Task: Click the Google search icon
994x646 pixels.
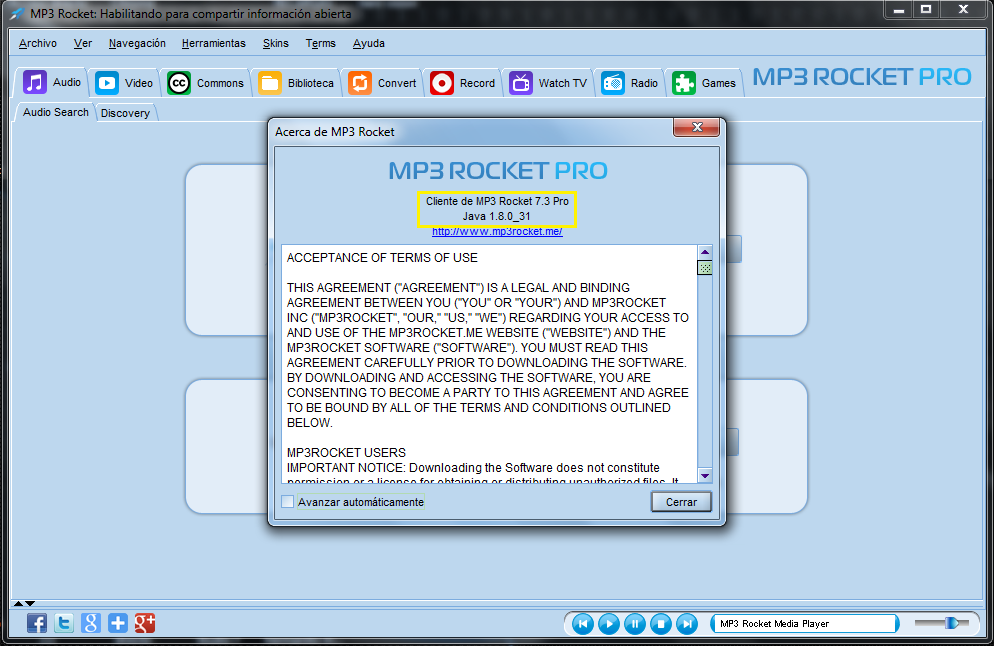Action: pos(91,623)
